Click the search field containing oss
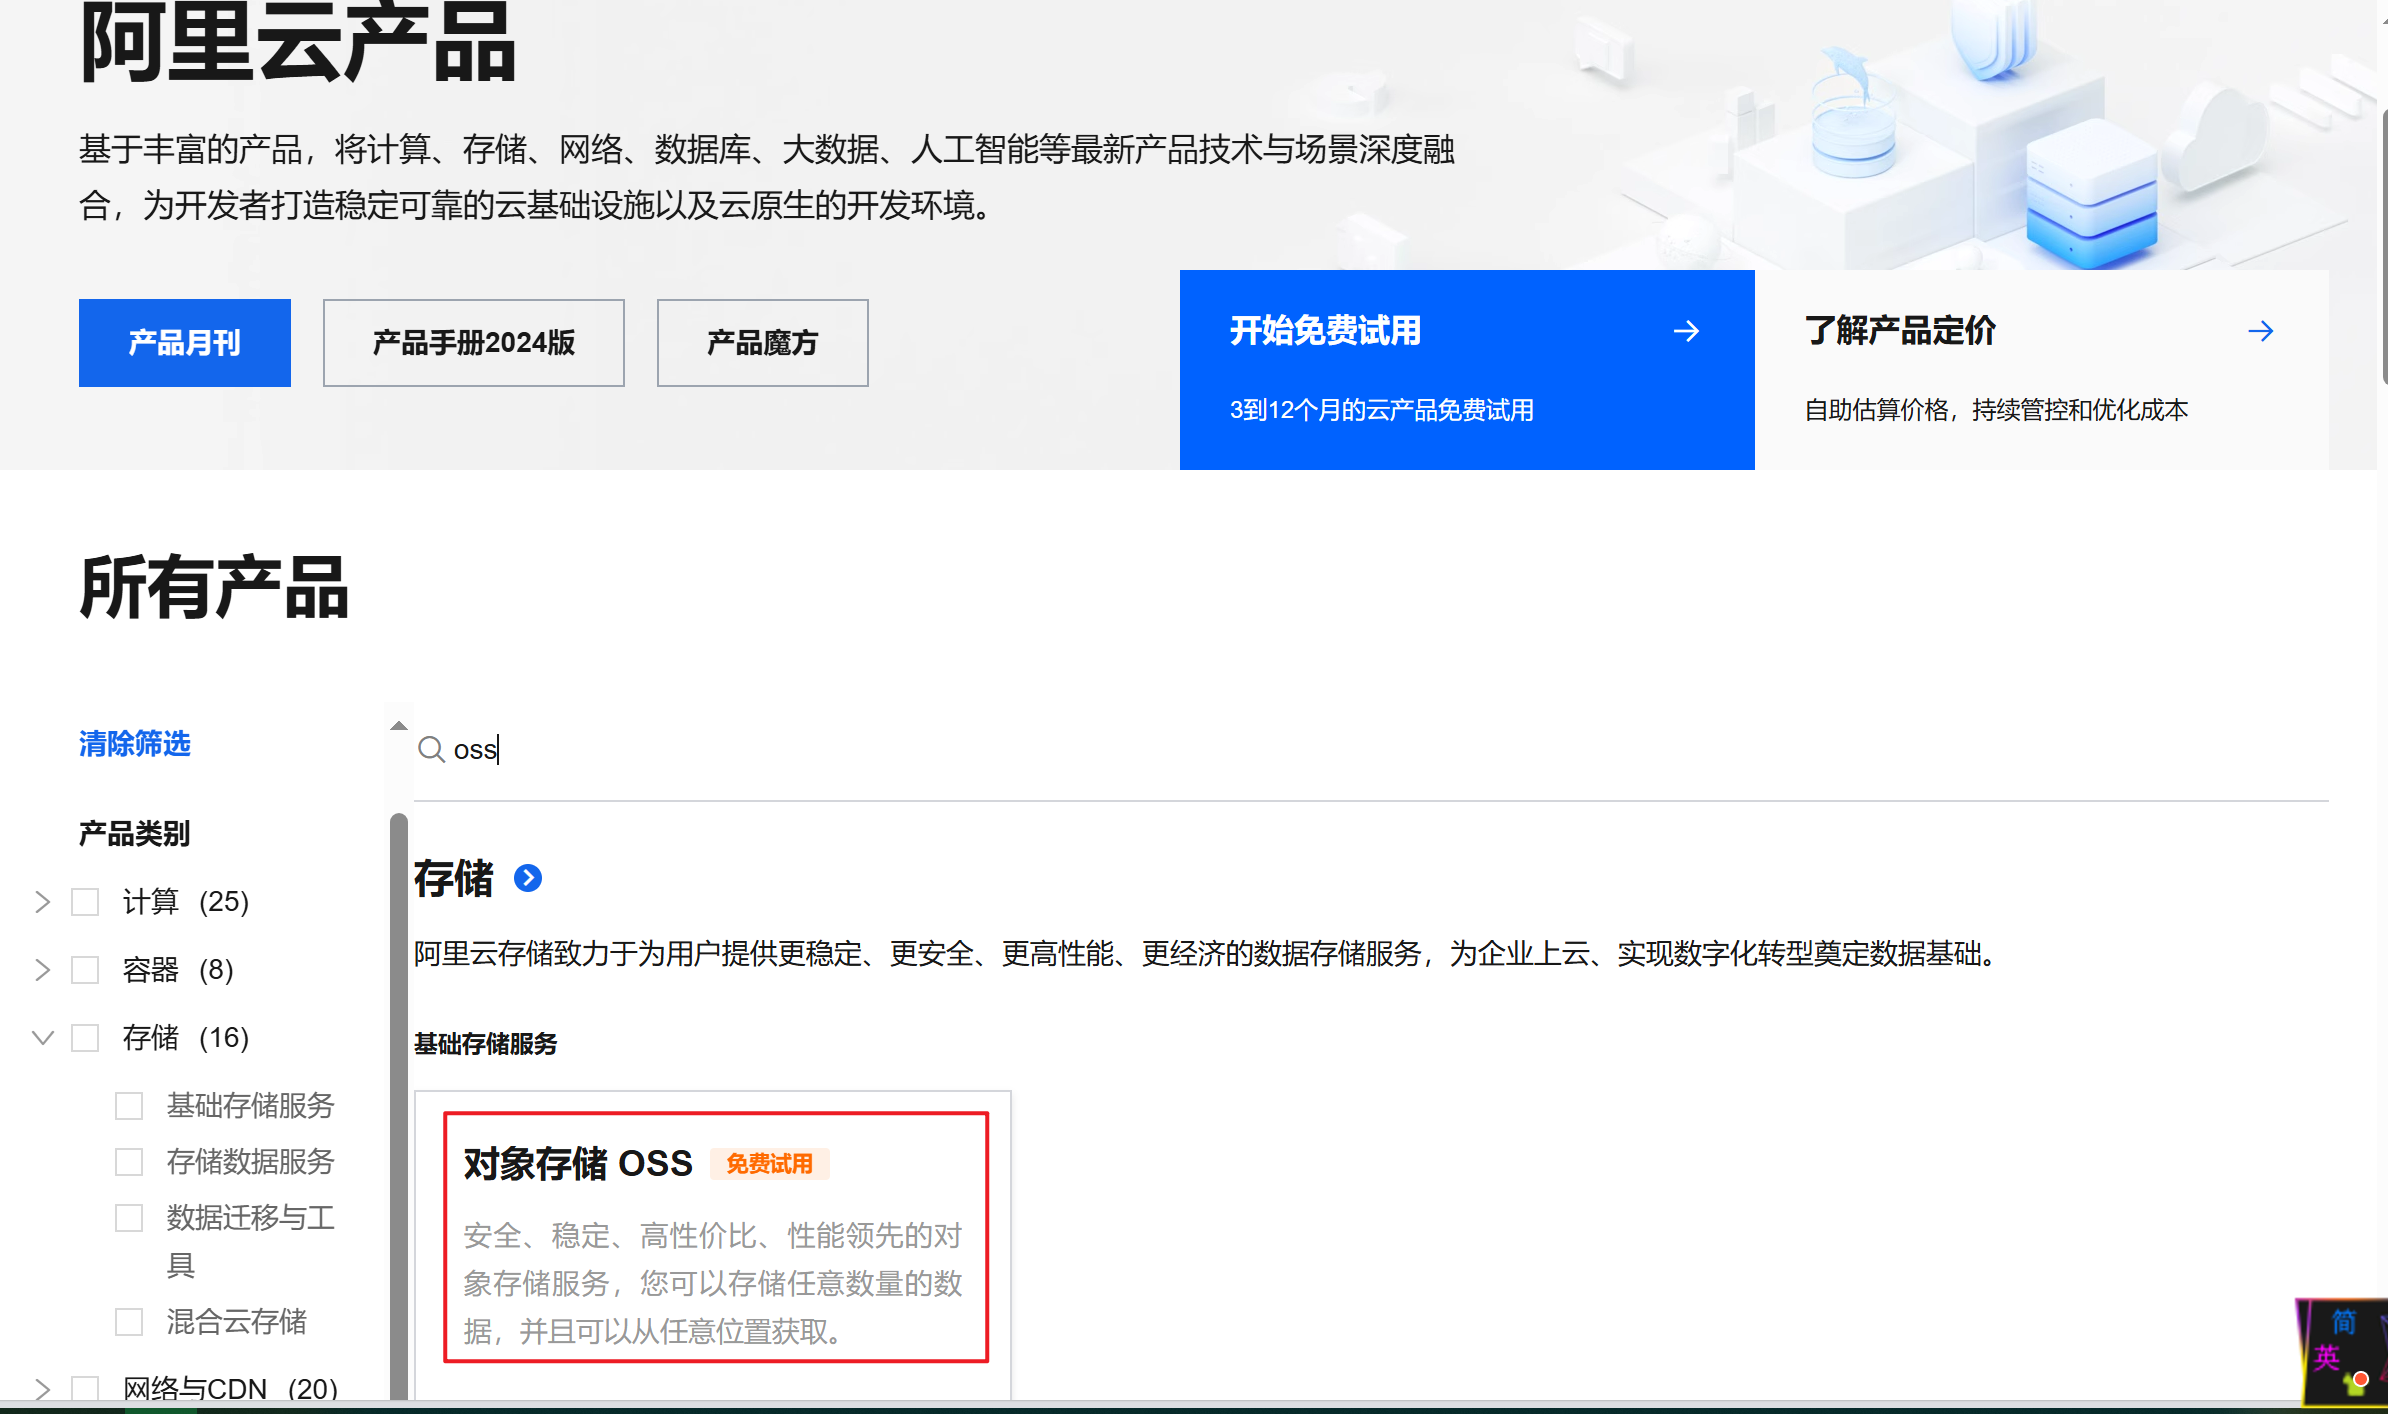Image resolution: width=2388 pixels, height=1414 pixels. point(1371,750)
